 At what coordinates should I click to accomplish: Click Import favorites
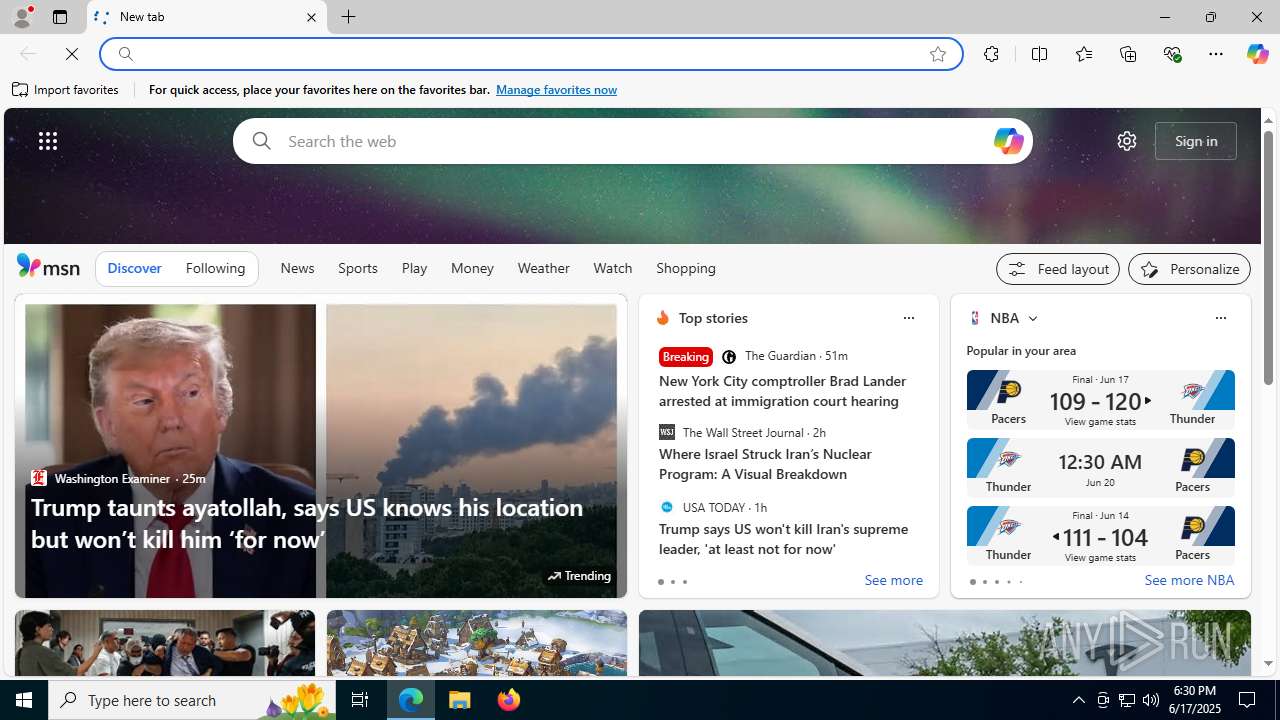click(66, 90)
